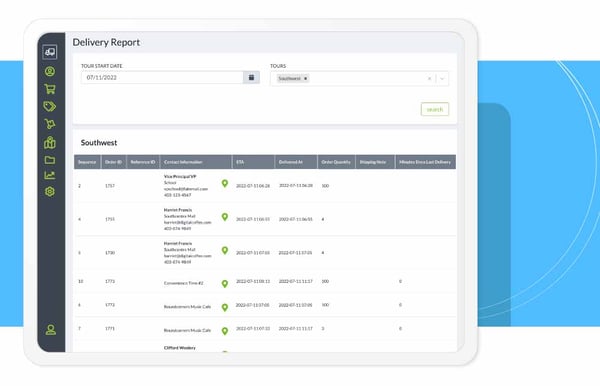Select the Convenience Time #2 contact text
This screenshot has width=600, height=386.
point(184,283)
